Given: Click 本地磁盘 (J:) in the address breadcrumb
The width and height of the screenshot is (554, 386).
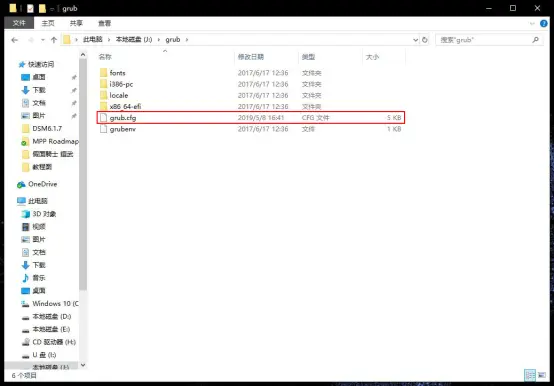Looking at the screenshot, I should (134, 40).
